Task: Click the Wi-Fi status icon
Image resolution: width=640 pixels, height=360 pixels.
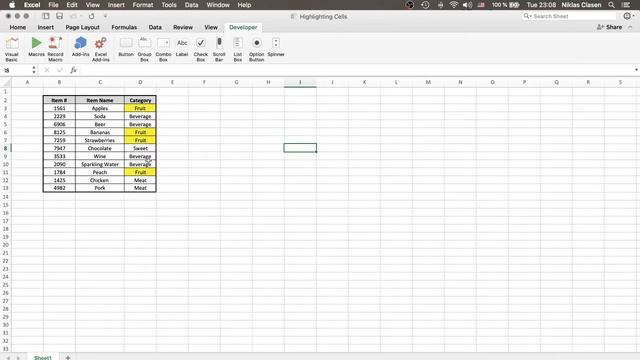Action: tap(453, 5)
